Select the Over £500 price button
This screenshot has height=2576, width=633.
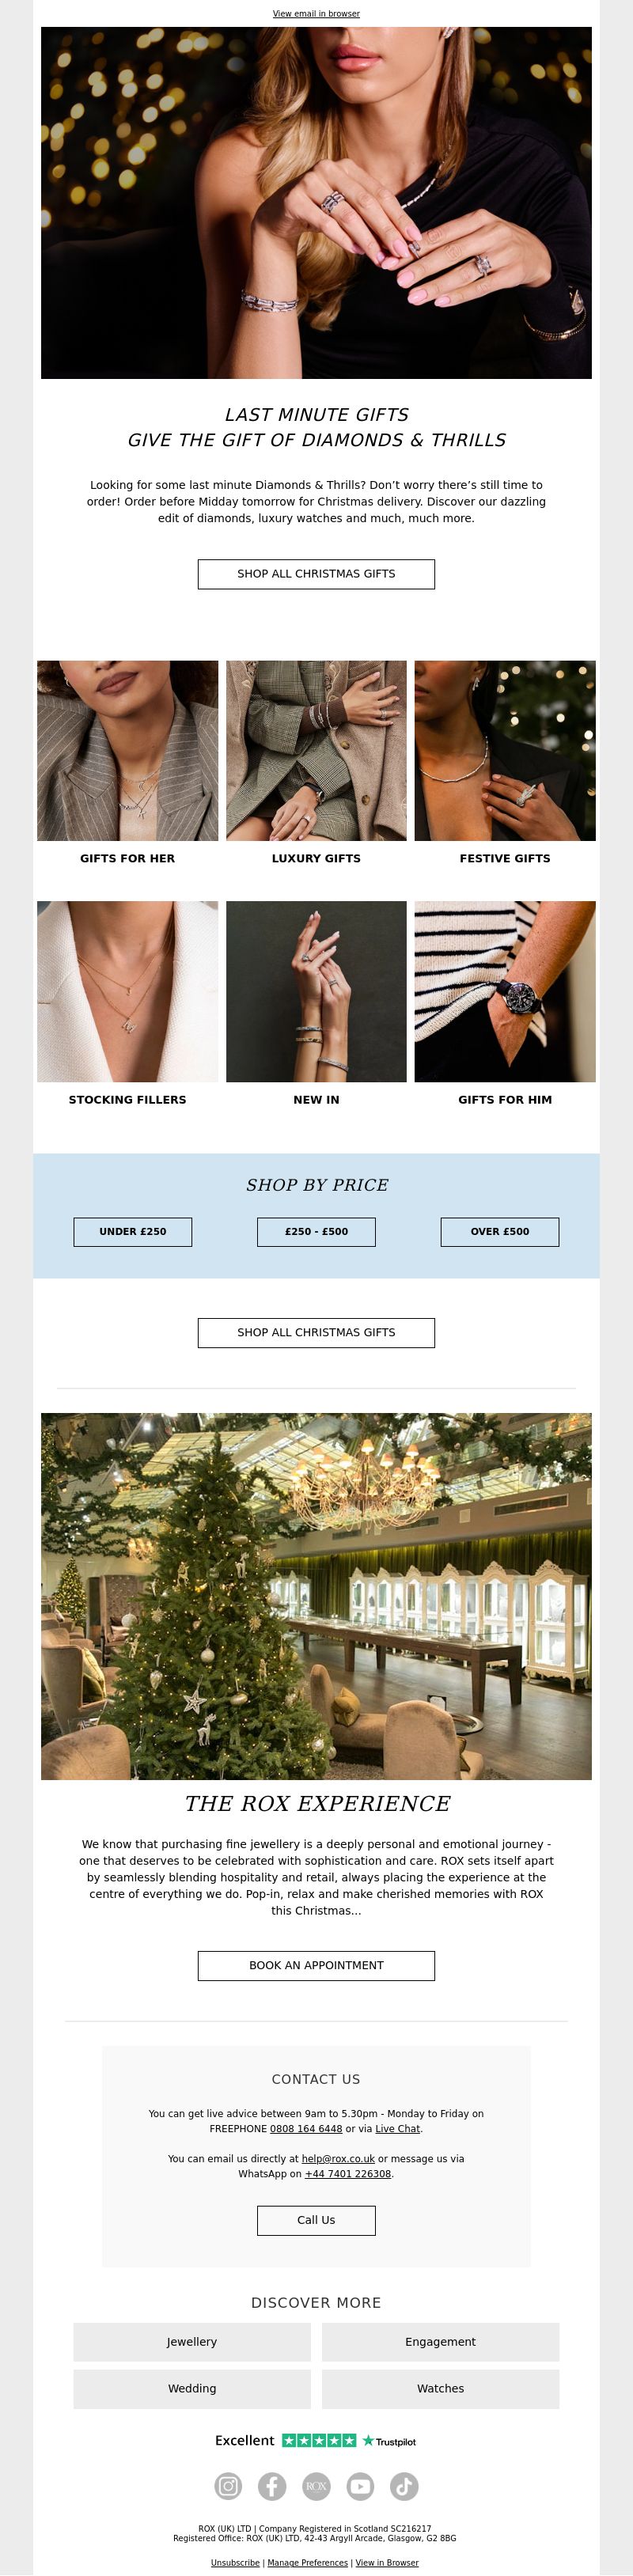pos(500,1231)
